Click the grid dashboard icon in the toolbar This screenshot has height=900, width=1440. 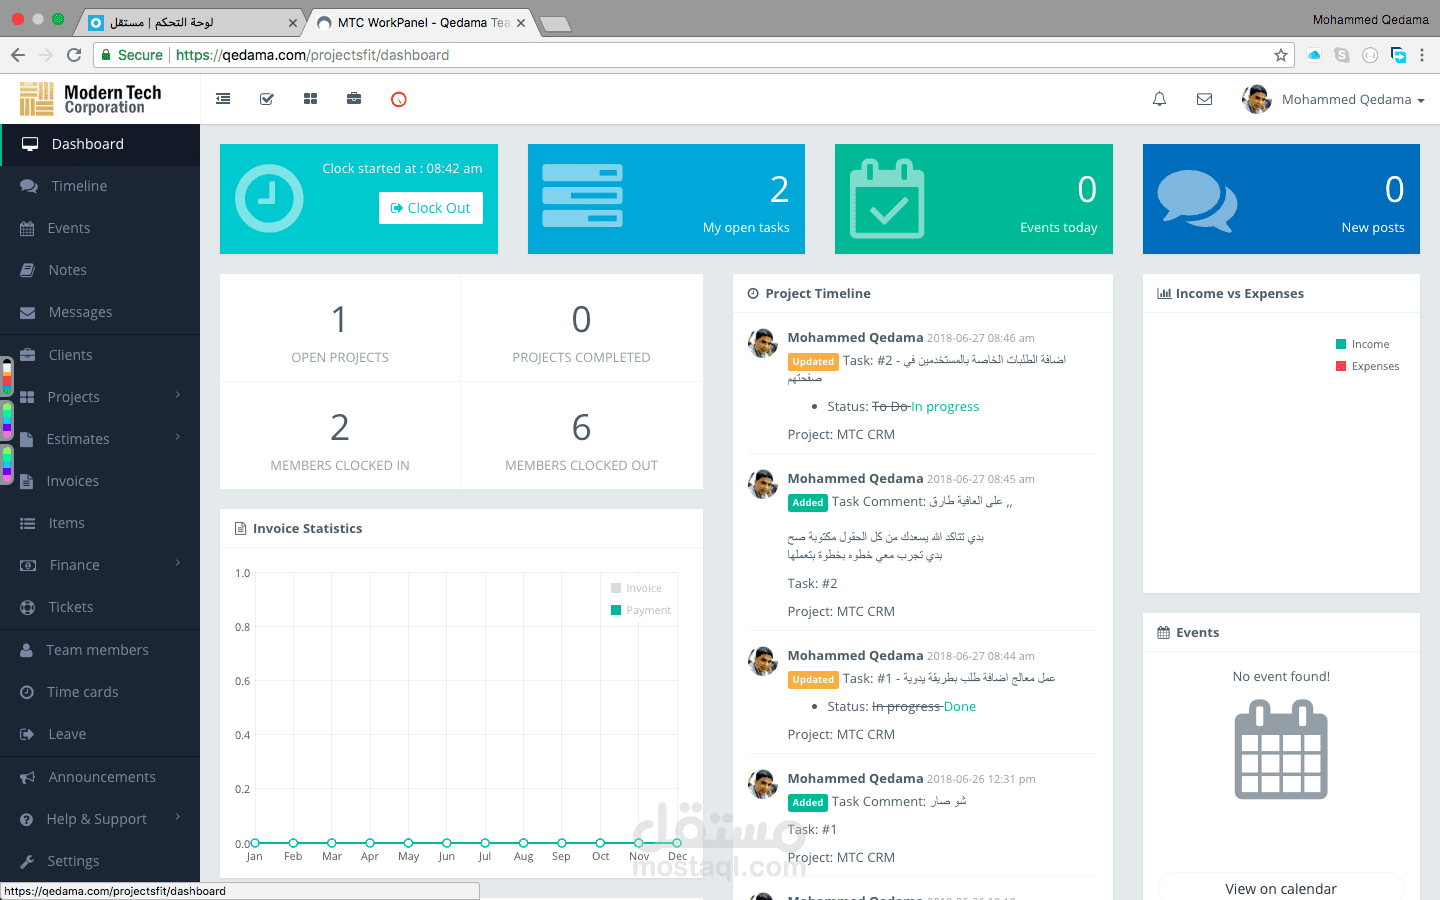[310, 99]
